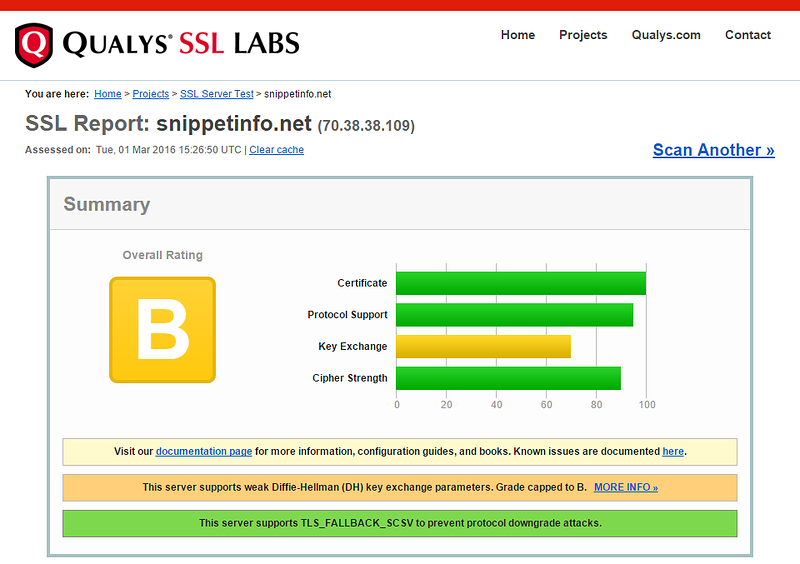Click the 'SSL Report: snippetinfo.net' heading

click(x=168, y=124)
